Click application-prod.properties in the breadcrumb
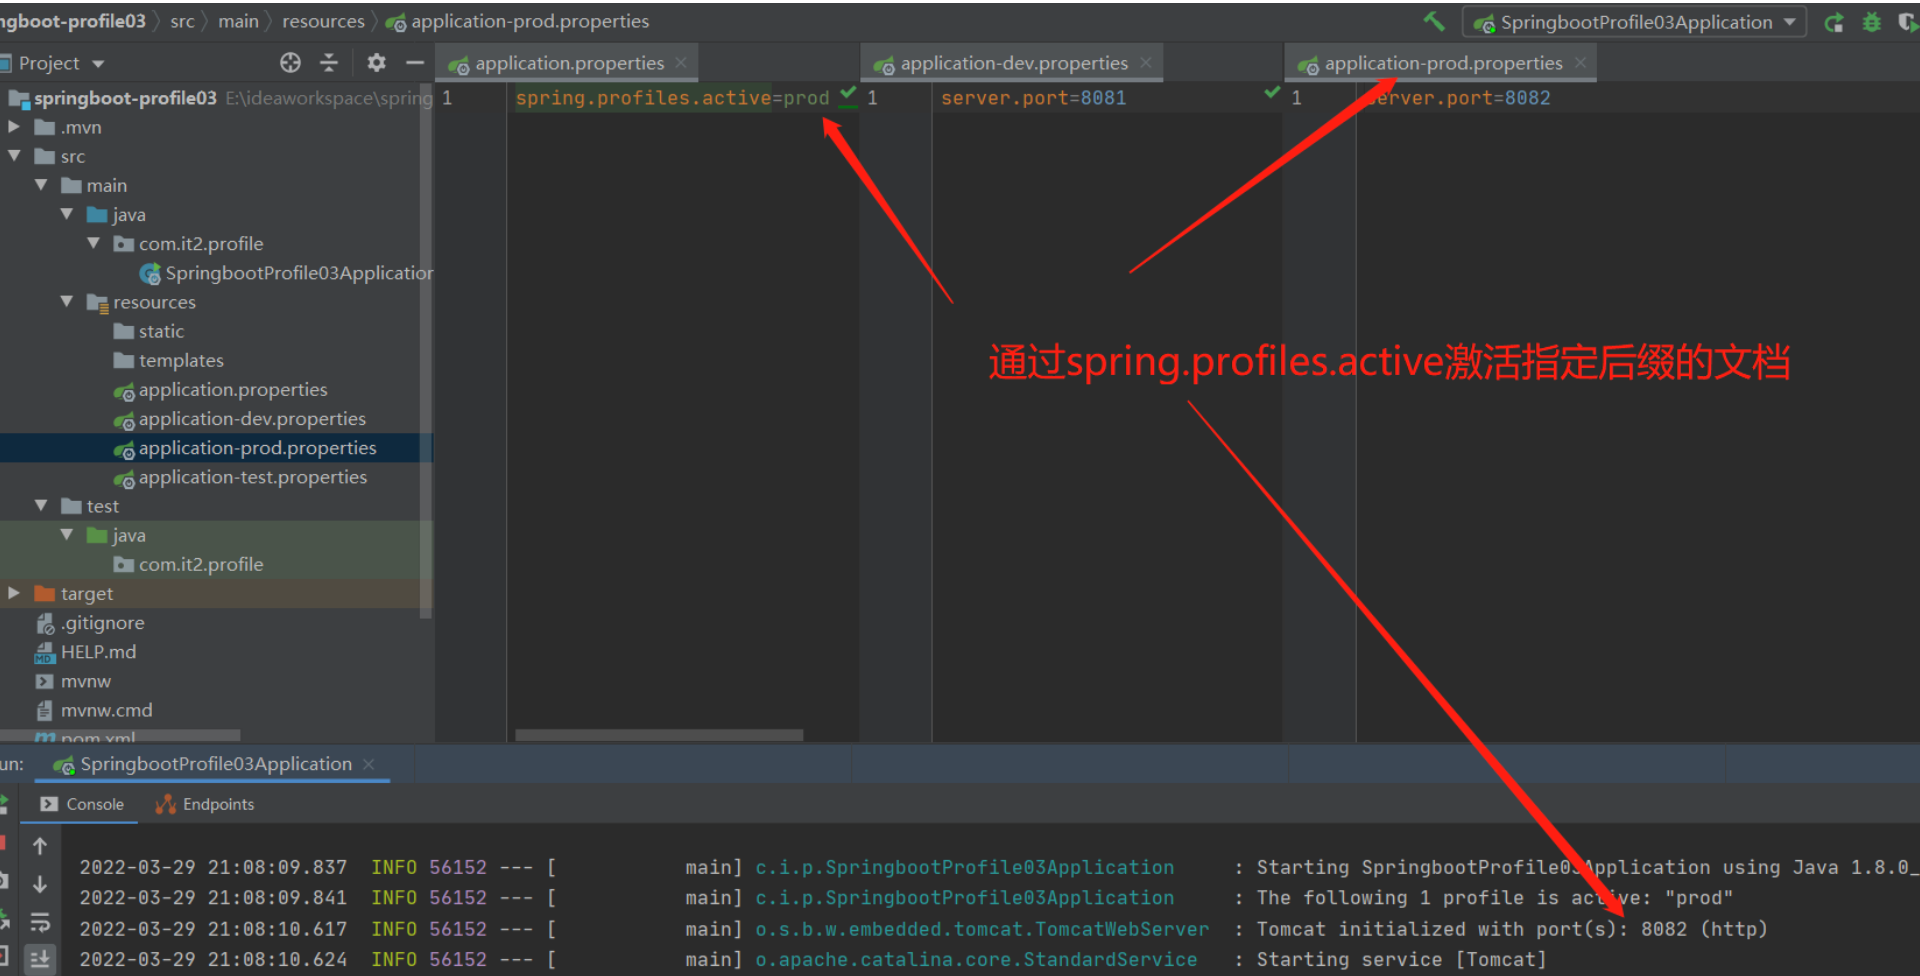The width and height of the screenshot is (1920, 976). point(518,21)
